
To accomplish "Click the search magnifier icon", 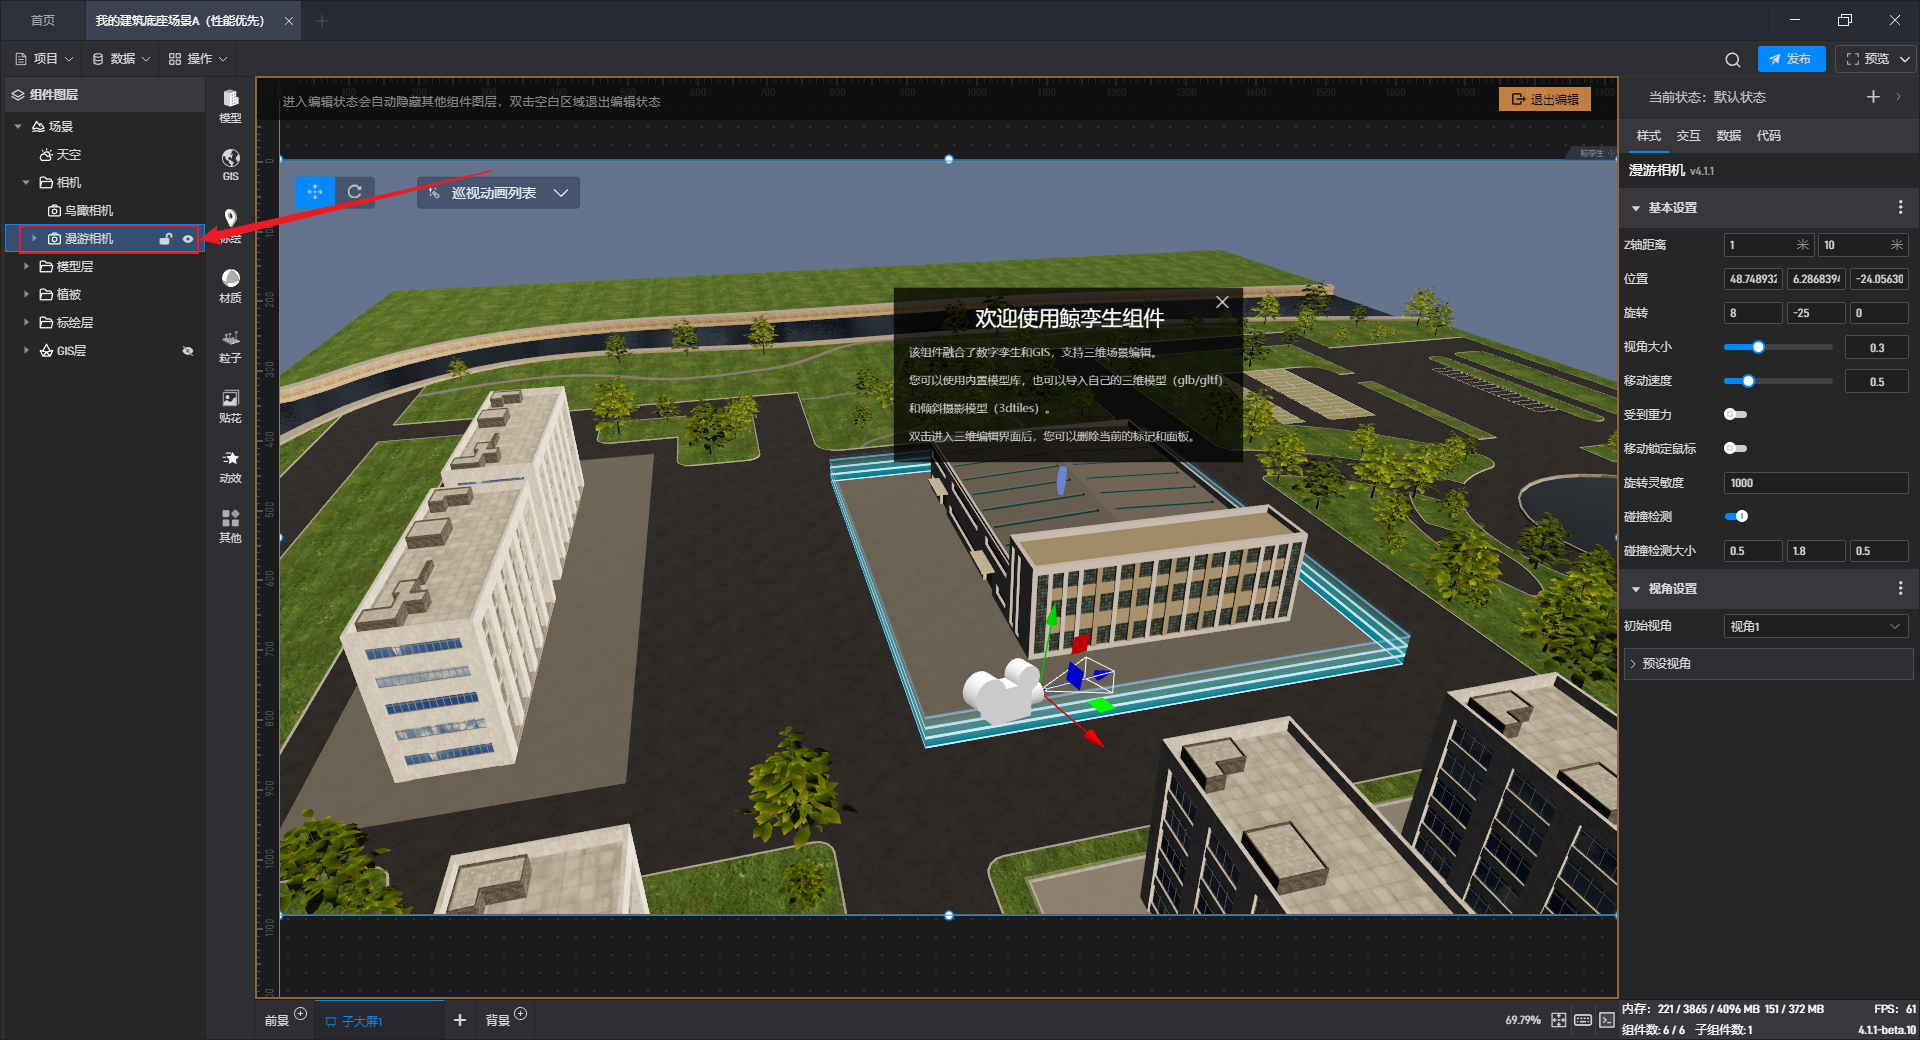I will pyautogui.click(x=1732, y=59).
